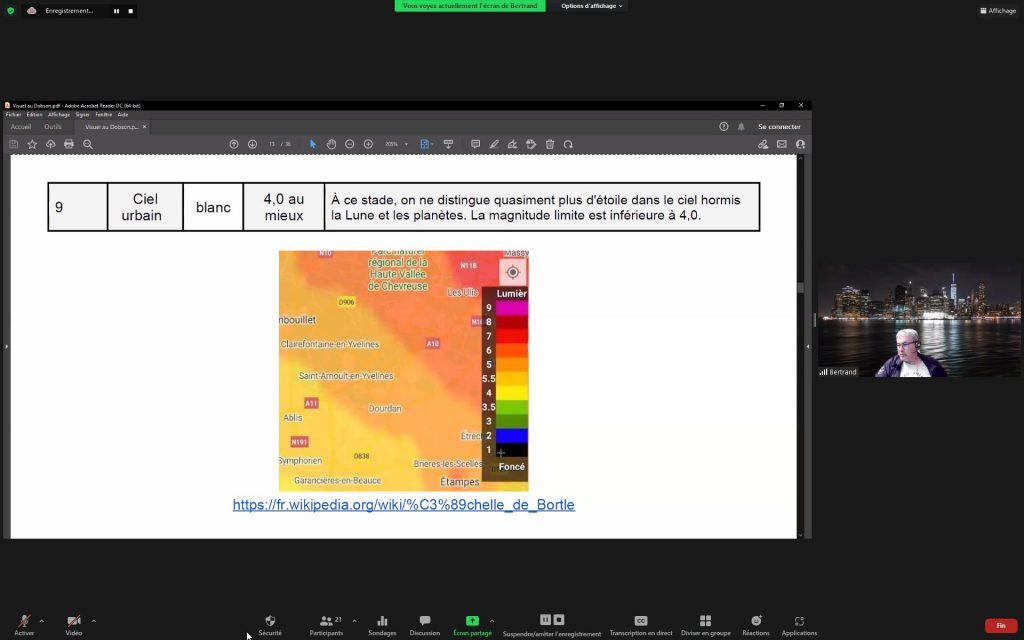Open the Edition menu
This screenshot has width=1024, height=640.
coord(35,115)
